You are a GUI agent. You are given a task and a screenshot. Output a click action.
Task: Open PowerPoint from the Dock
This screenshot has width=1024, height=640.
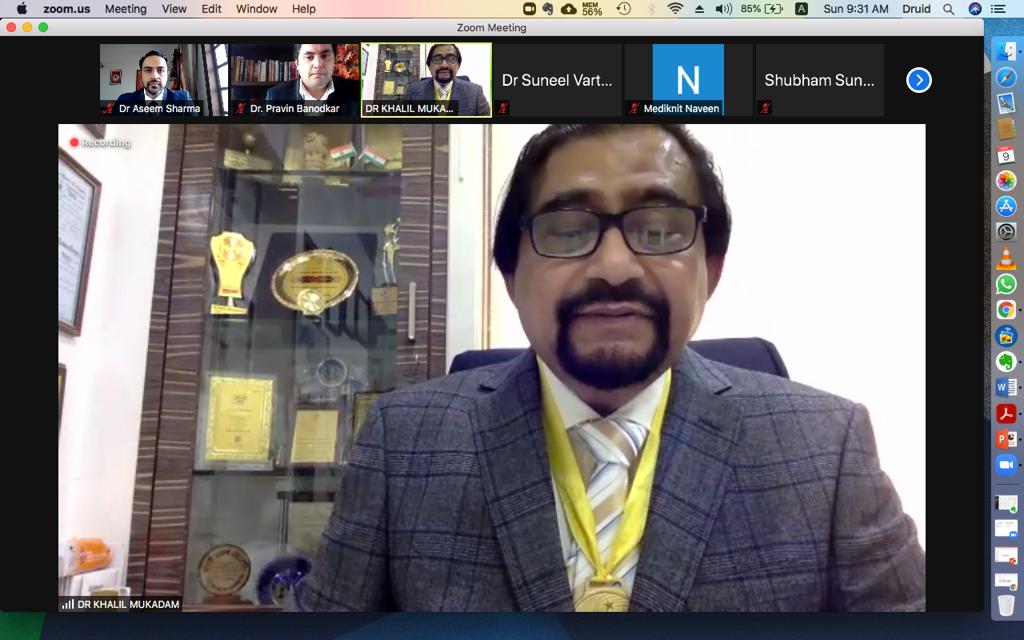(1006, 439)
